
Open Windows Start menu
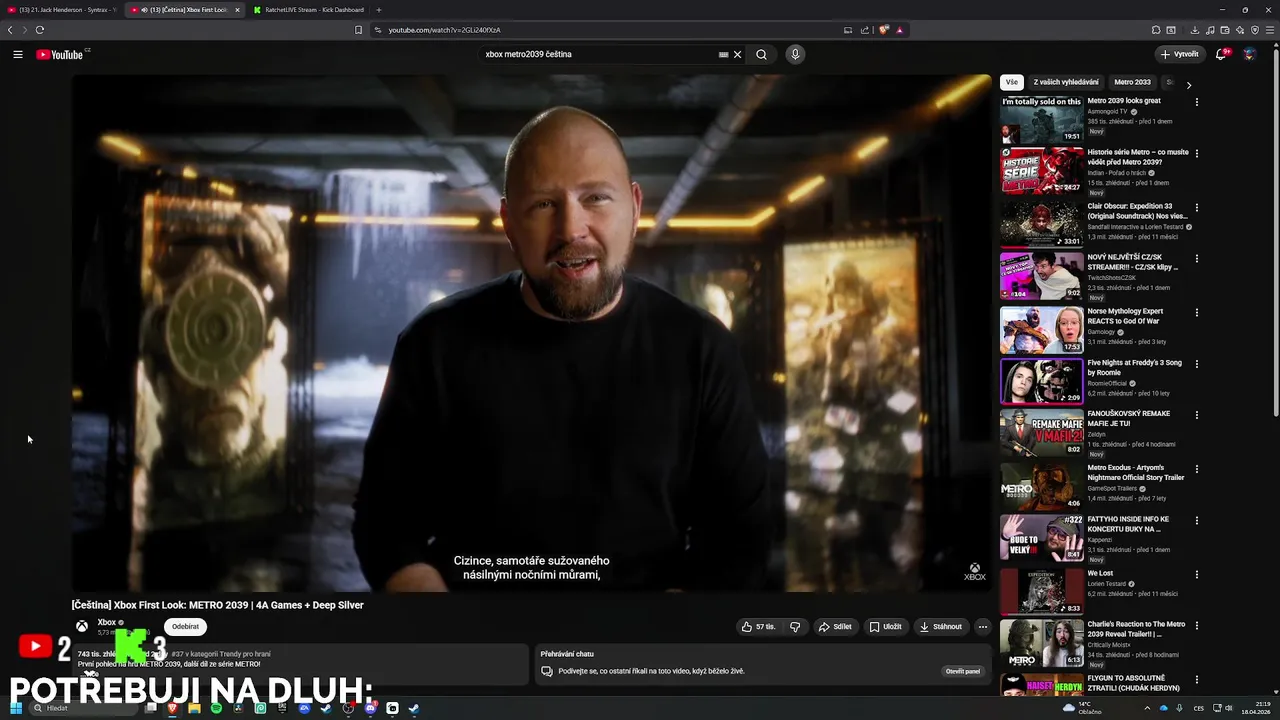point(16,708)
